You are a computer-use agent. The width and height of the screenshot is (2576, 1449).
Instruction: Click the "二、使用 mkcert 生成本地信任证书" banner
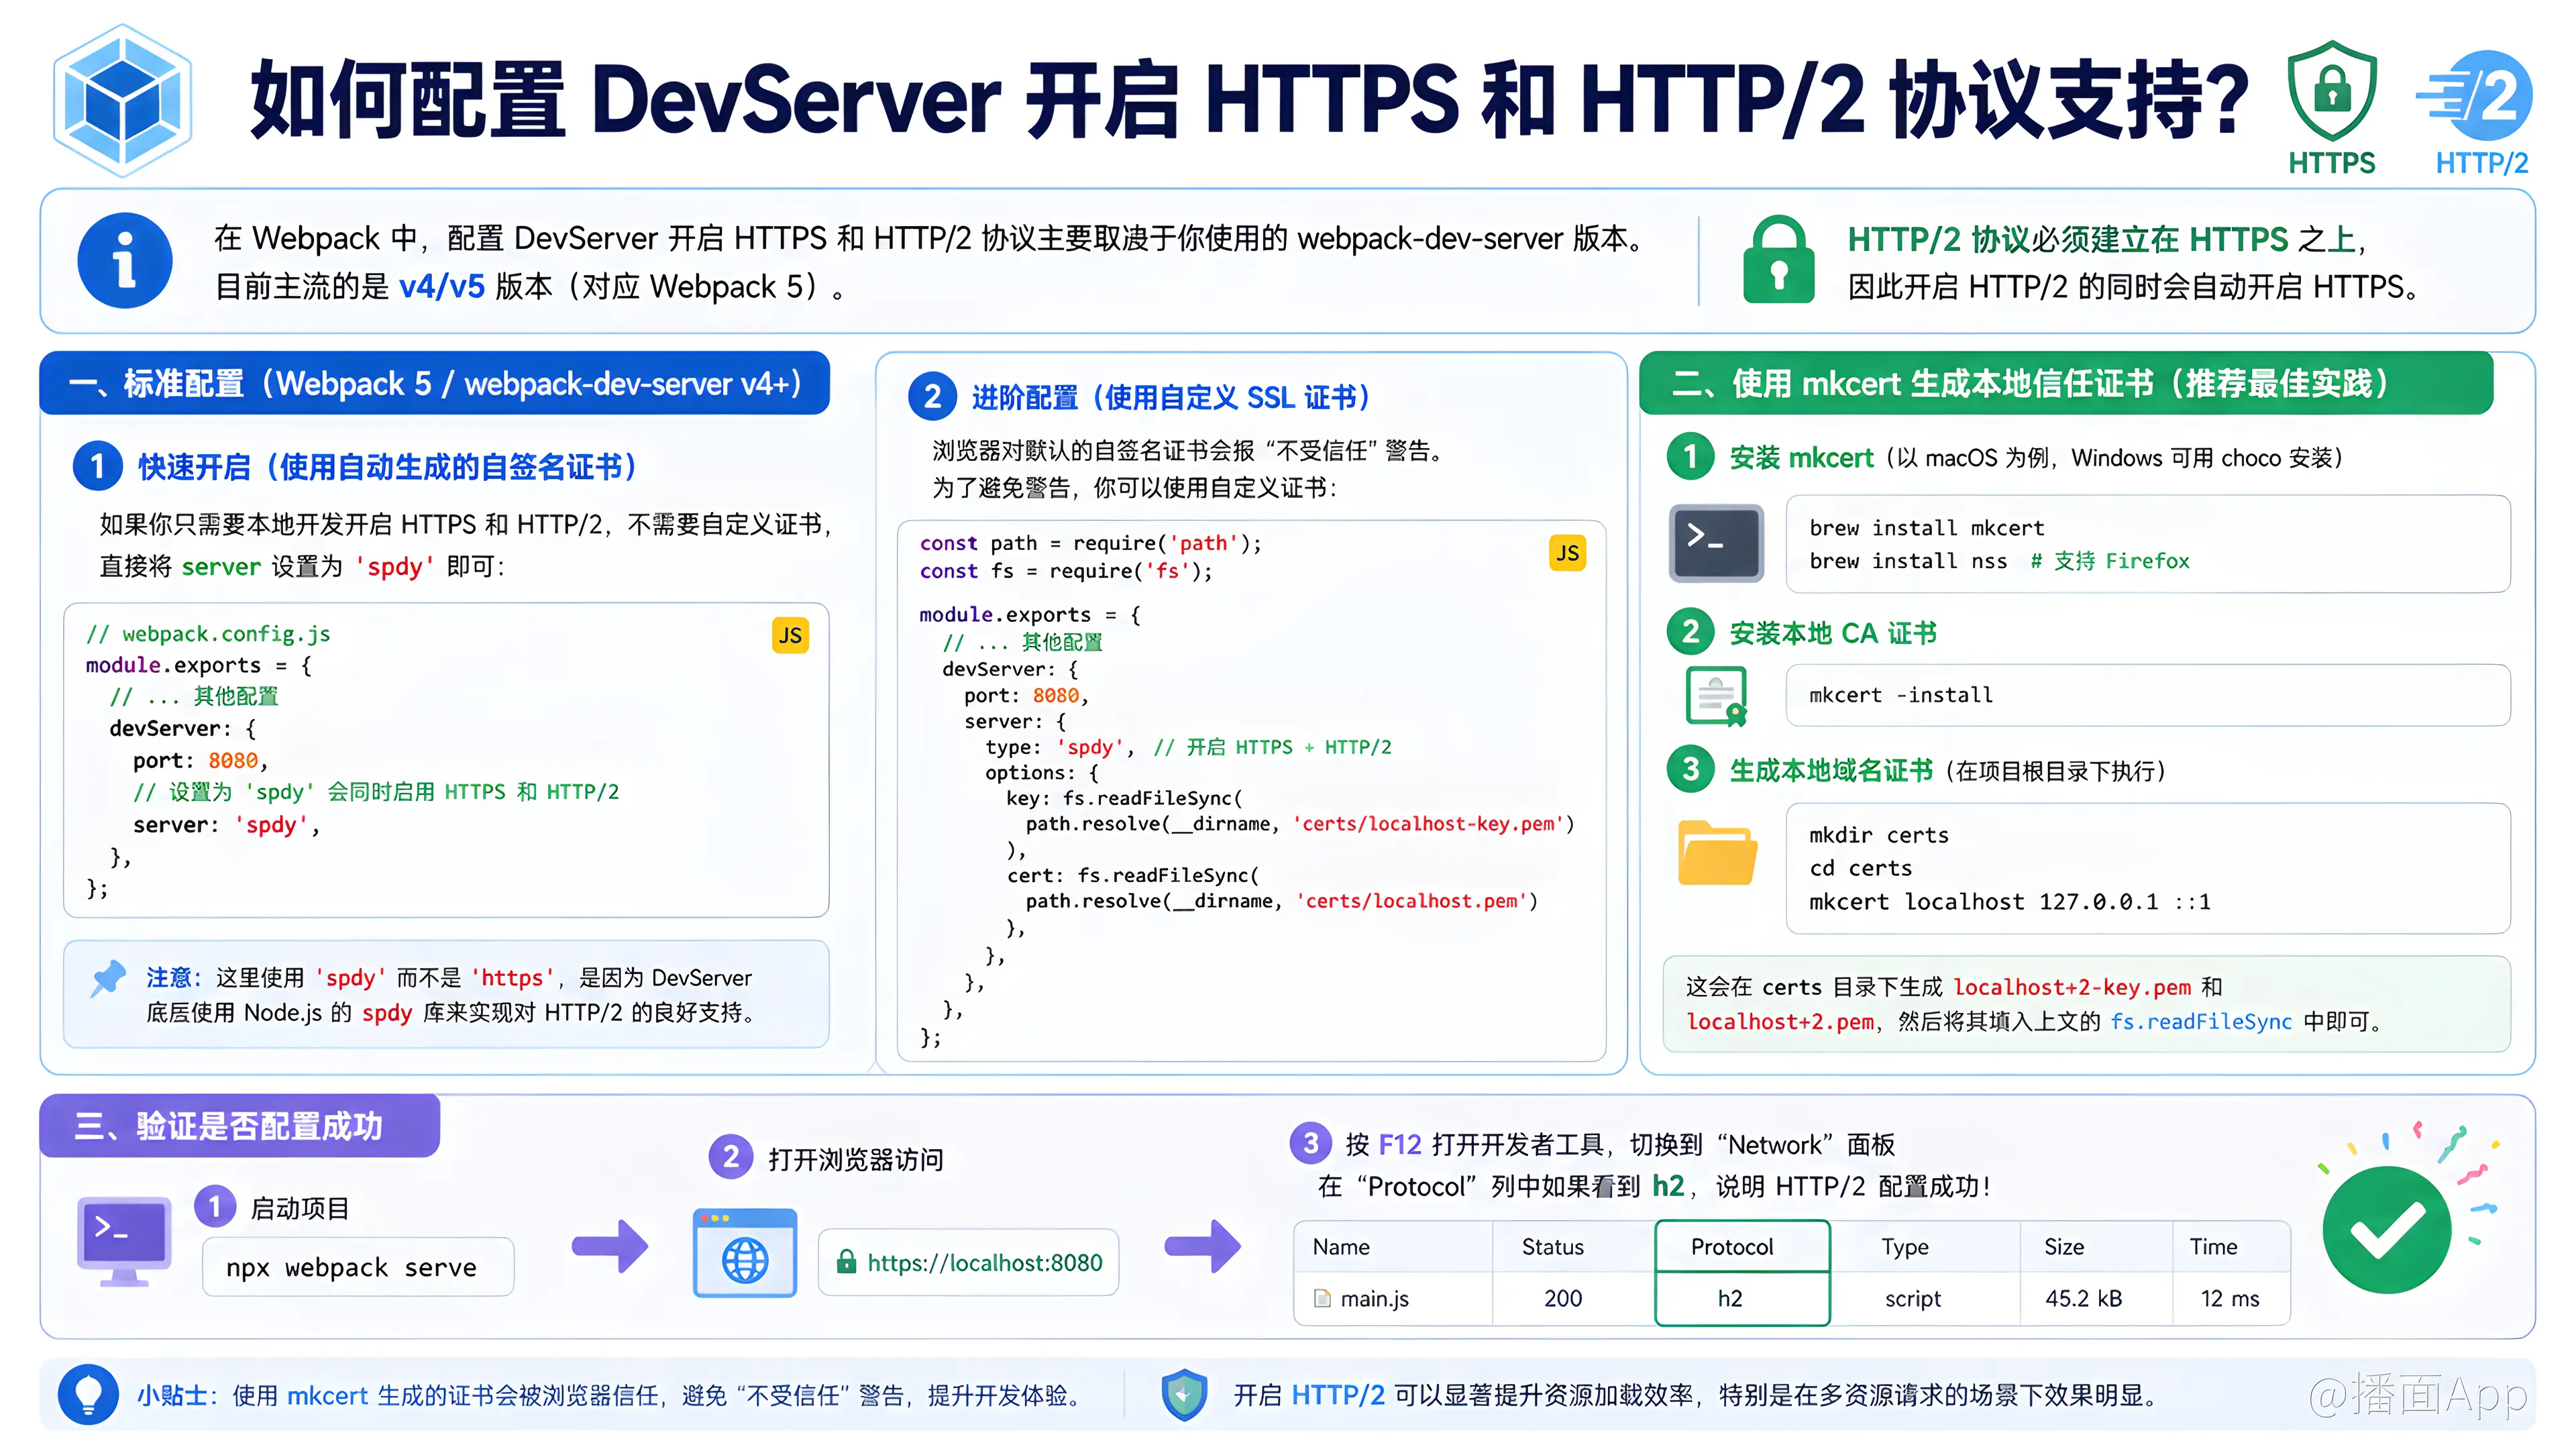2066,383
